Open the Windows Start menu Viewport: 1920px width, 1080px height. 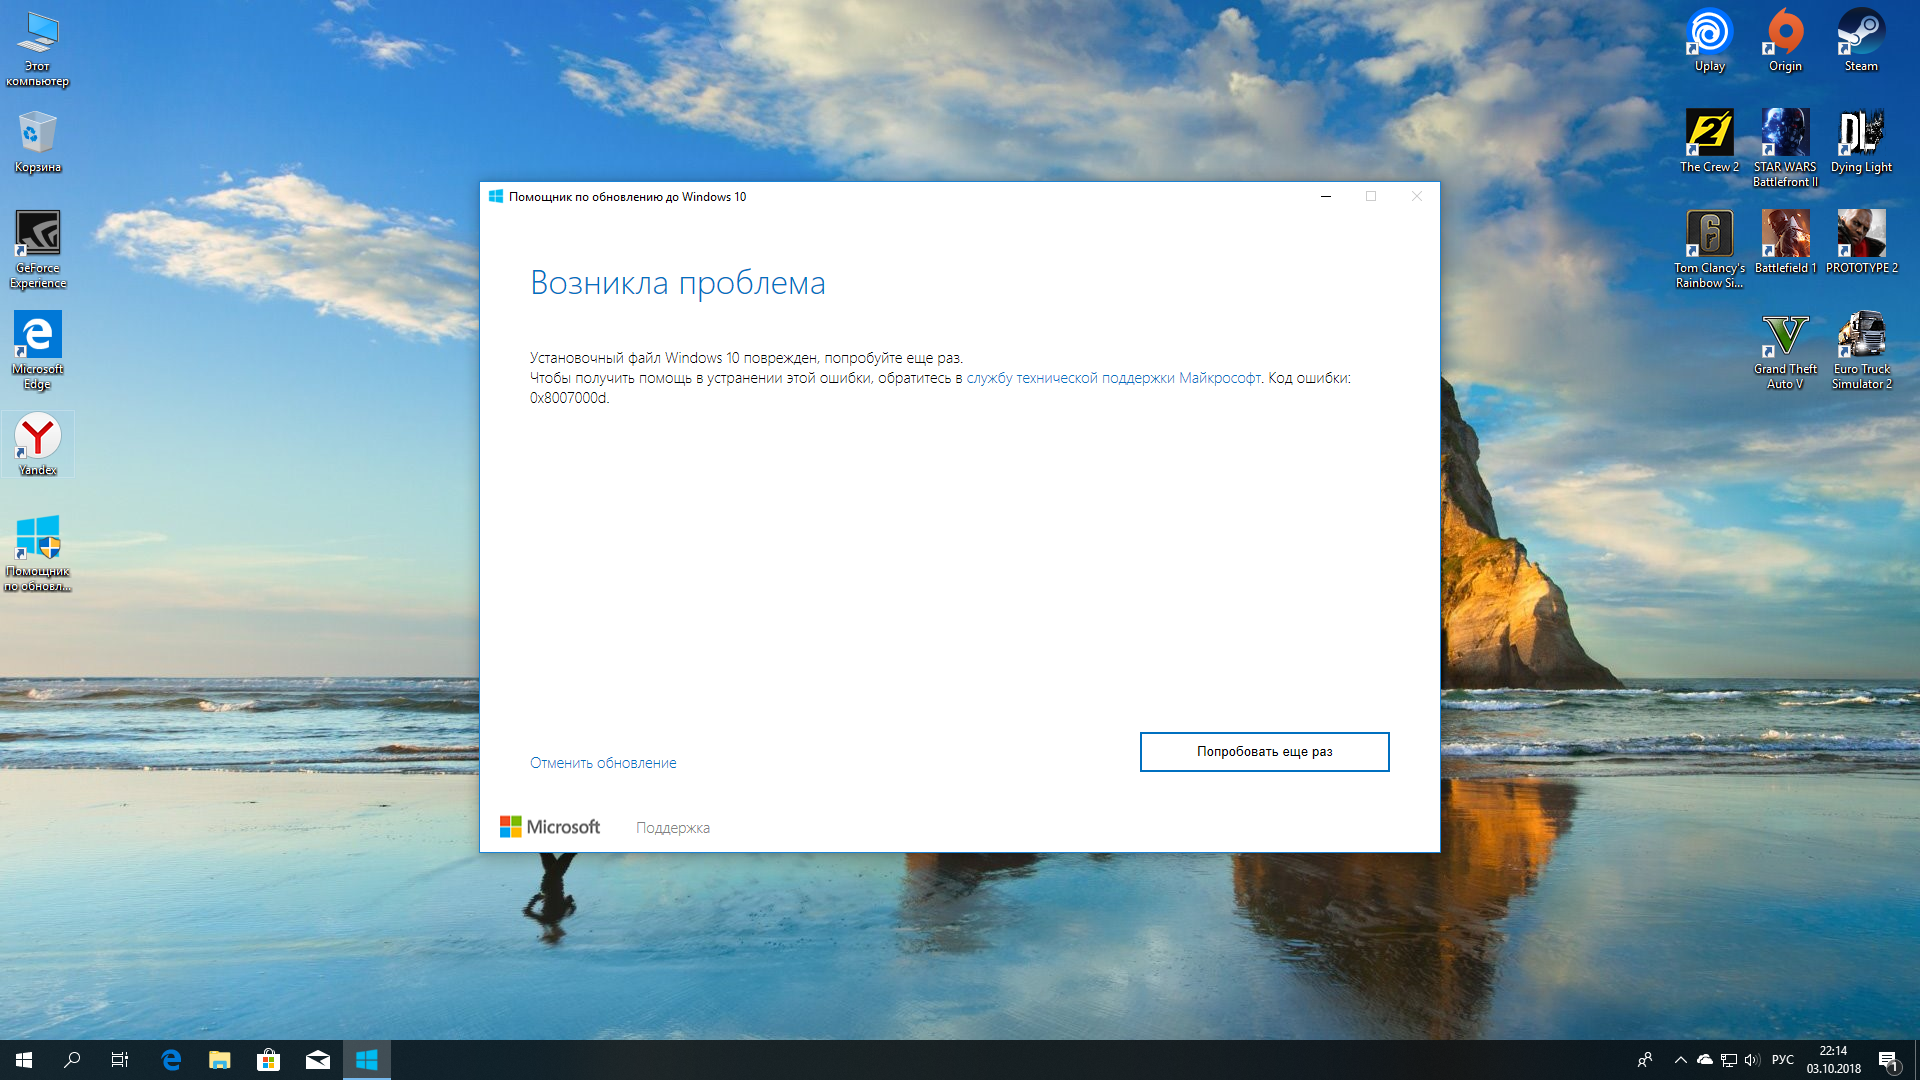tap(24, 1060)
